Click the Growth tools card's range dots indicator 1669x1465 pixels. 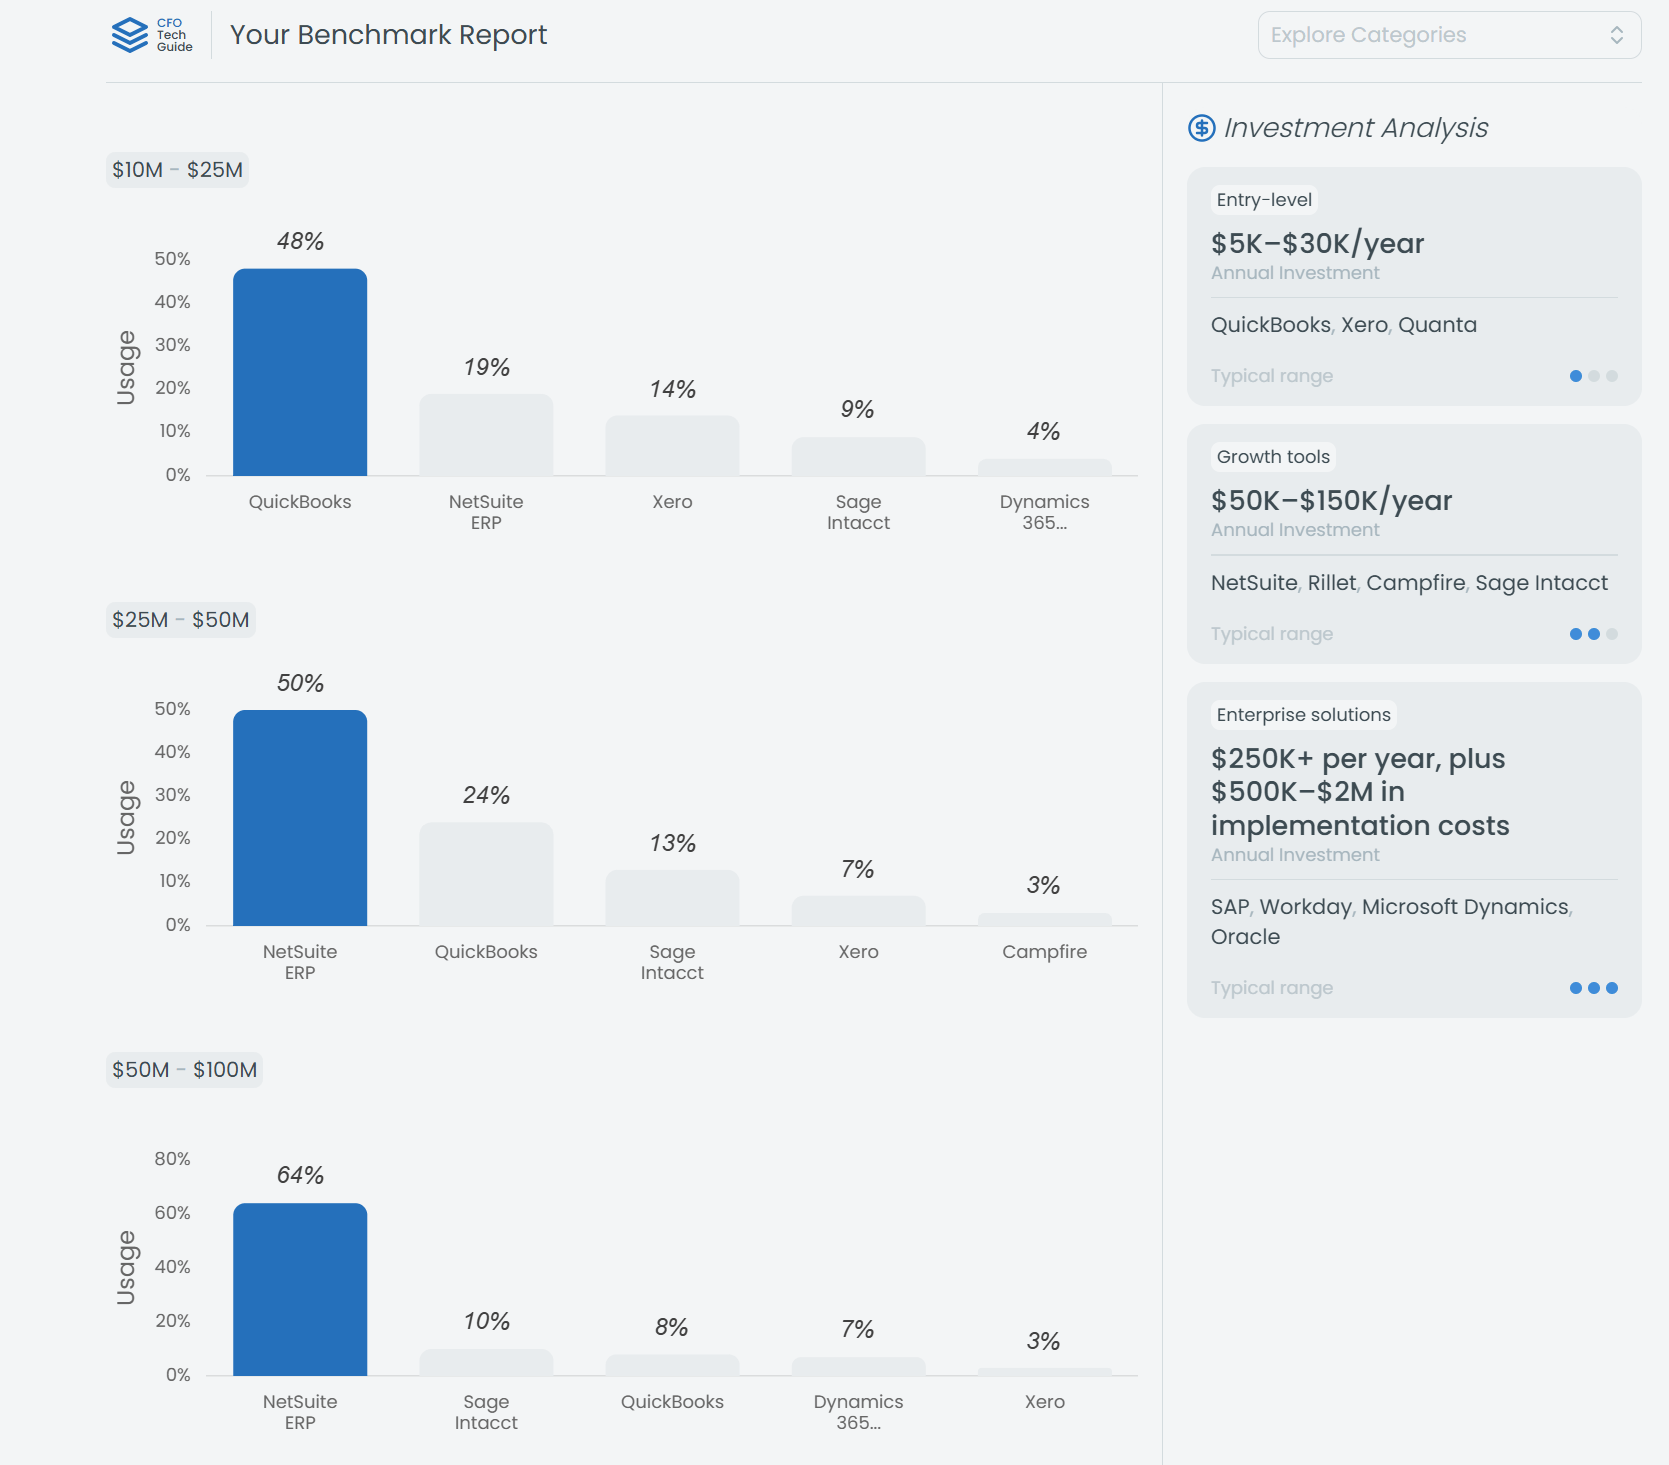(1594, 634)
